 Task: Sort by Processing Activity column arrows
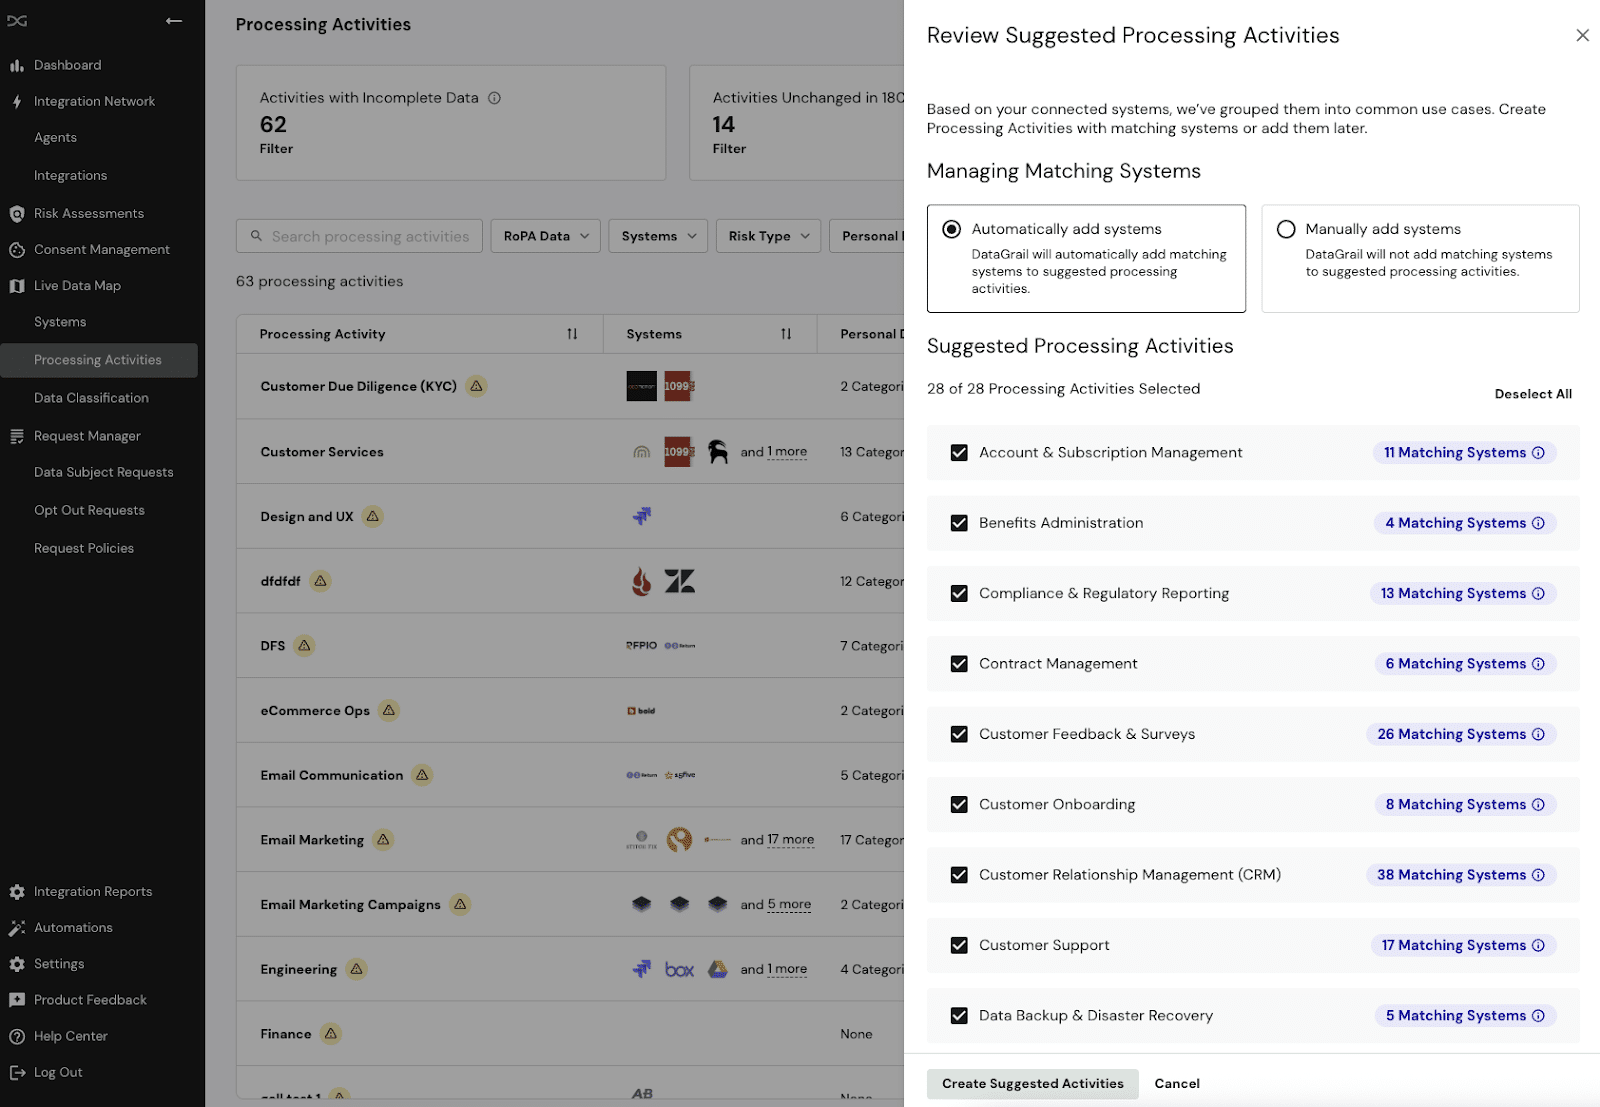(572, 334)
